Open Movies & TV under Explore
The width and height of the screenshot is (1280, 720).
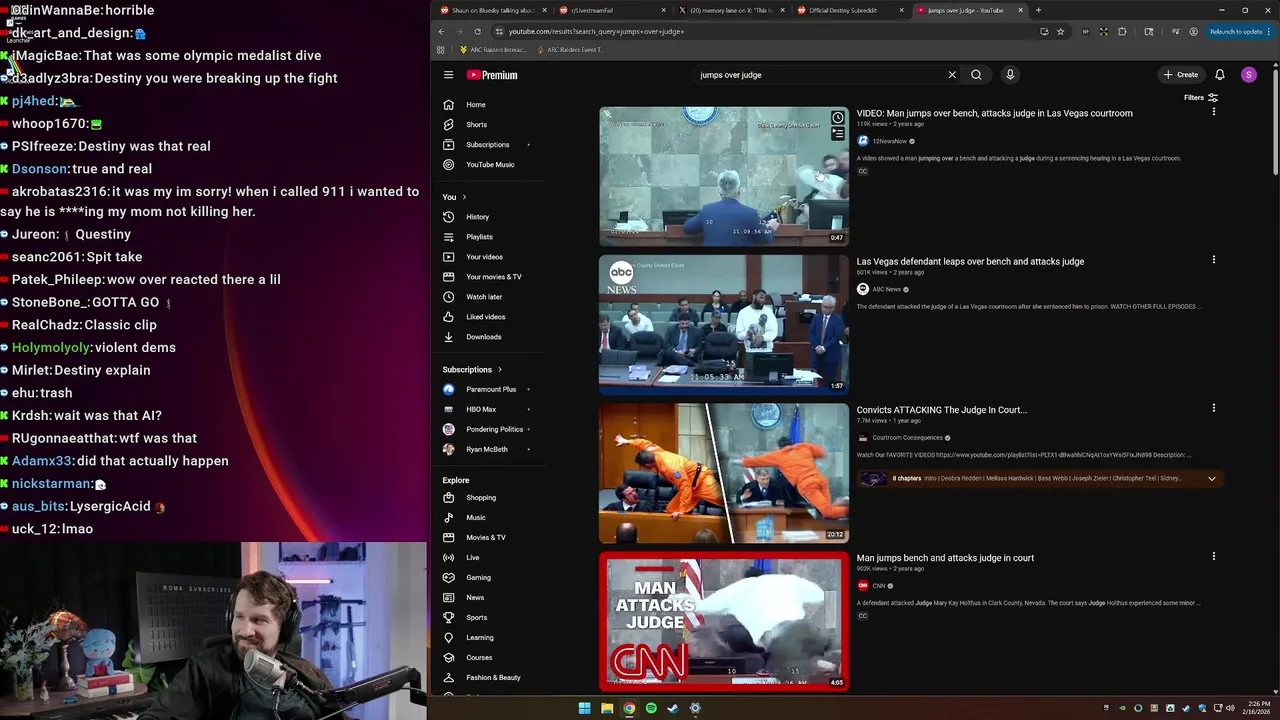point(486,537)
